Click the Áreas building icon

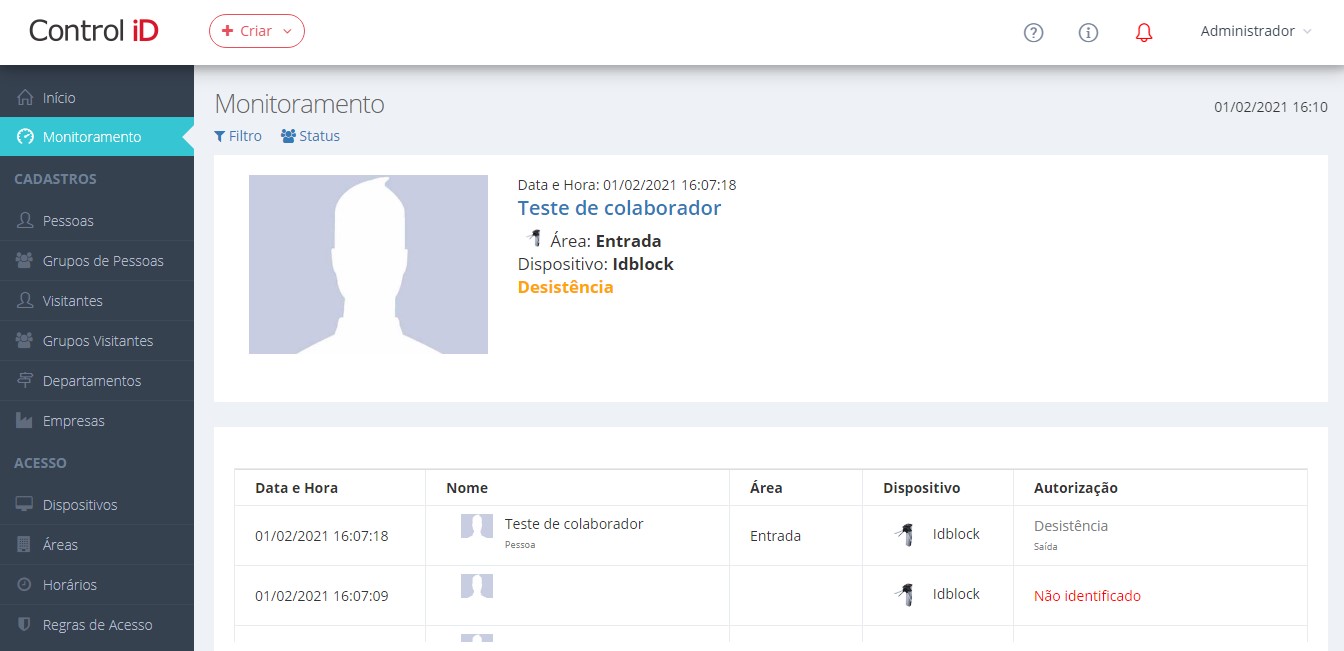26,545
